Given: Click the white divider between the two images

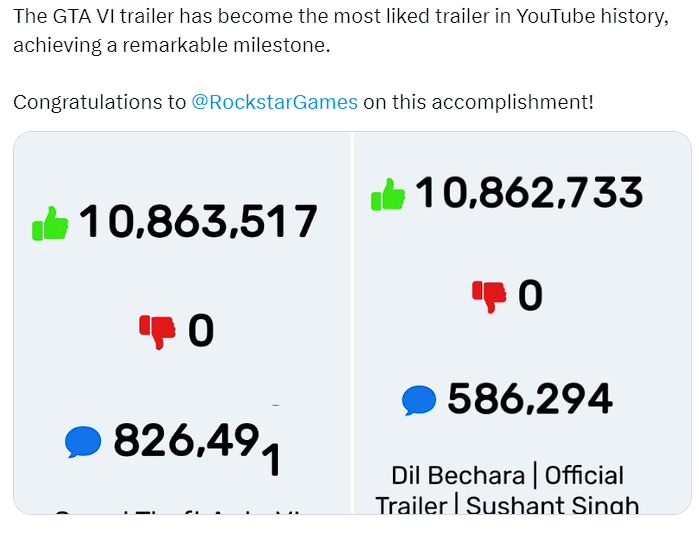Looking at the screenshot, I should 353,320.
